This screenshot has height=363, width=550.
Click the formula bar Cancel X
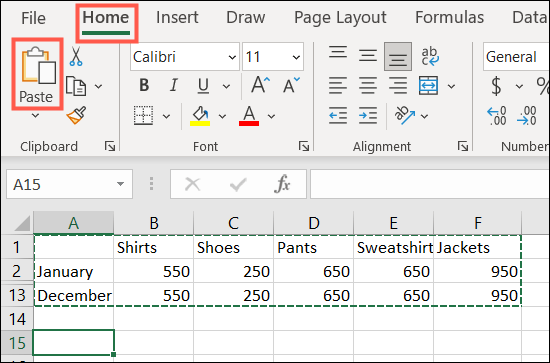pos(193,184)
